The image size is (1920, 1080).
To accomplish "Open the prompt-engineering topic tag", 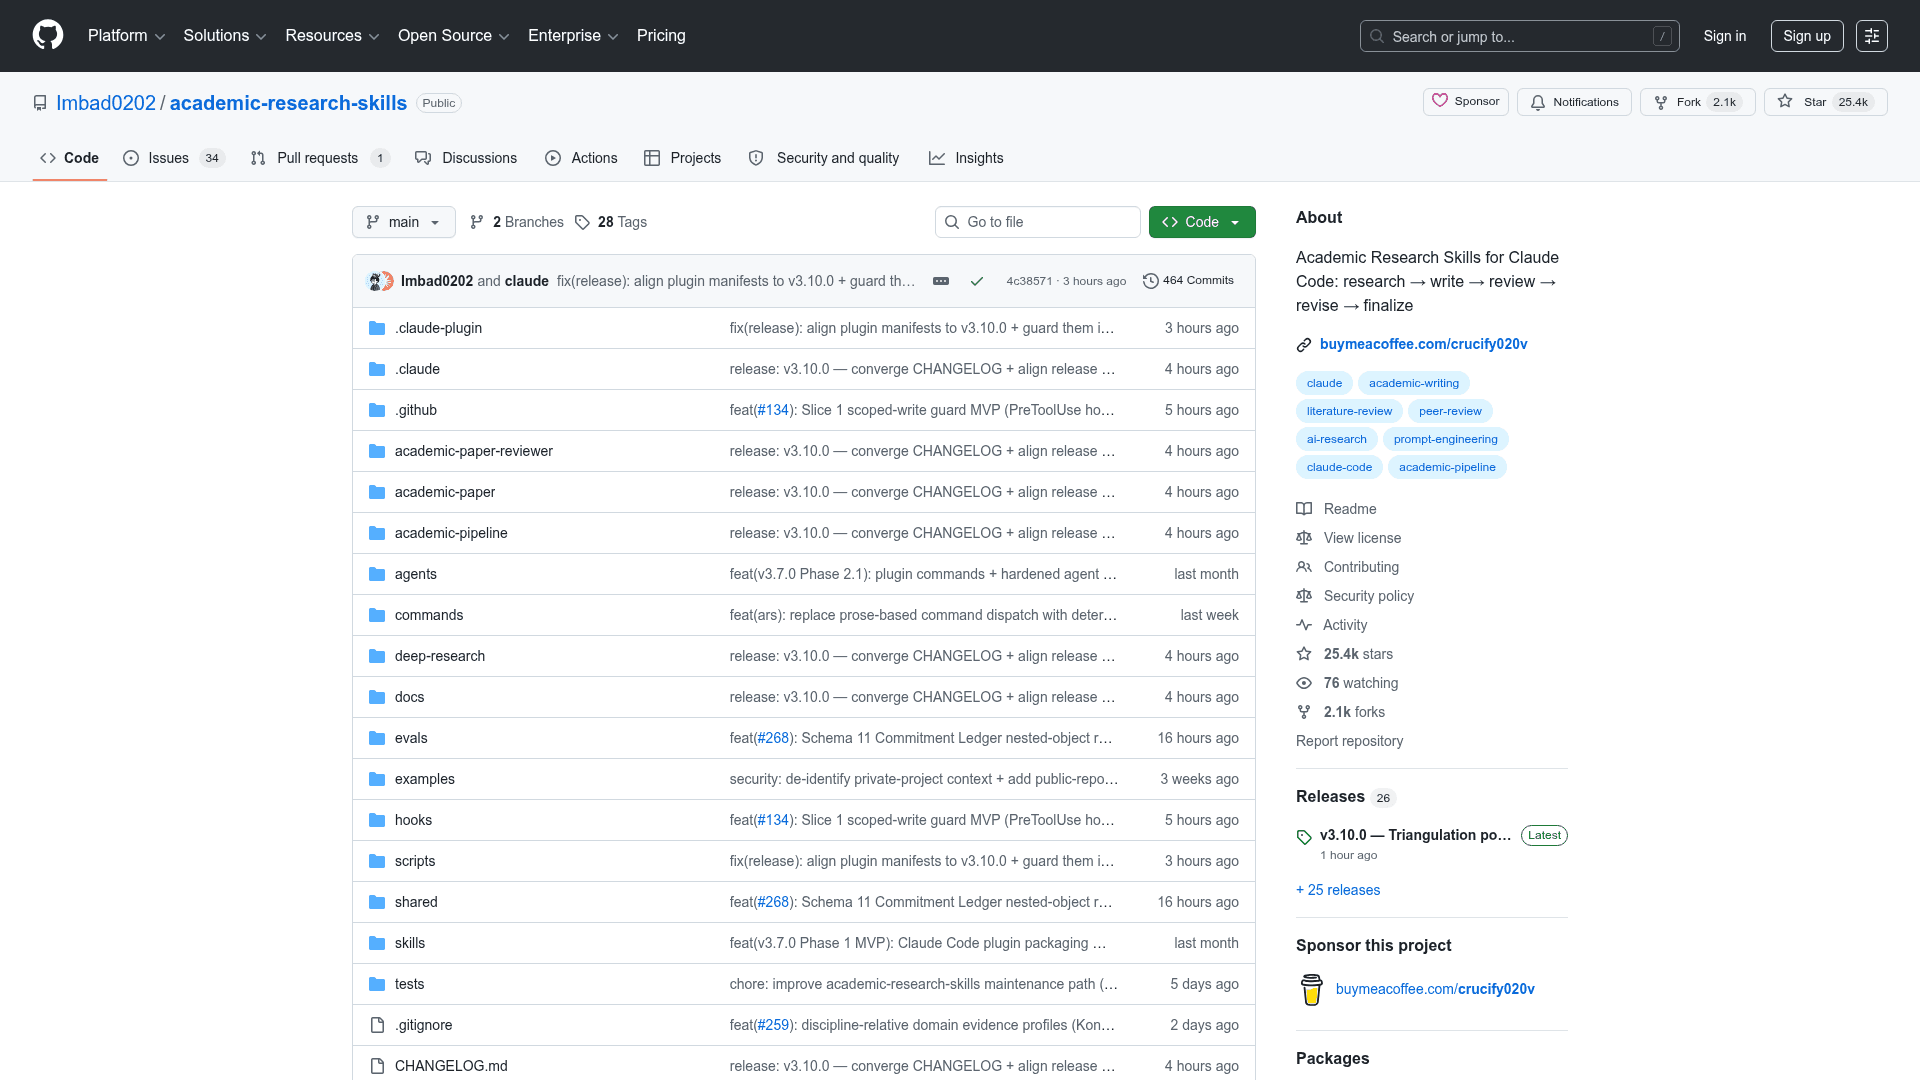I will coord(1446,439).
